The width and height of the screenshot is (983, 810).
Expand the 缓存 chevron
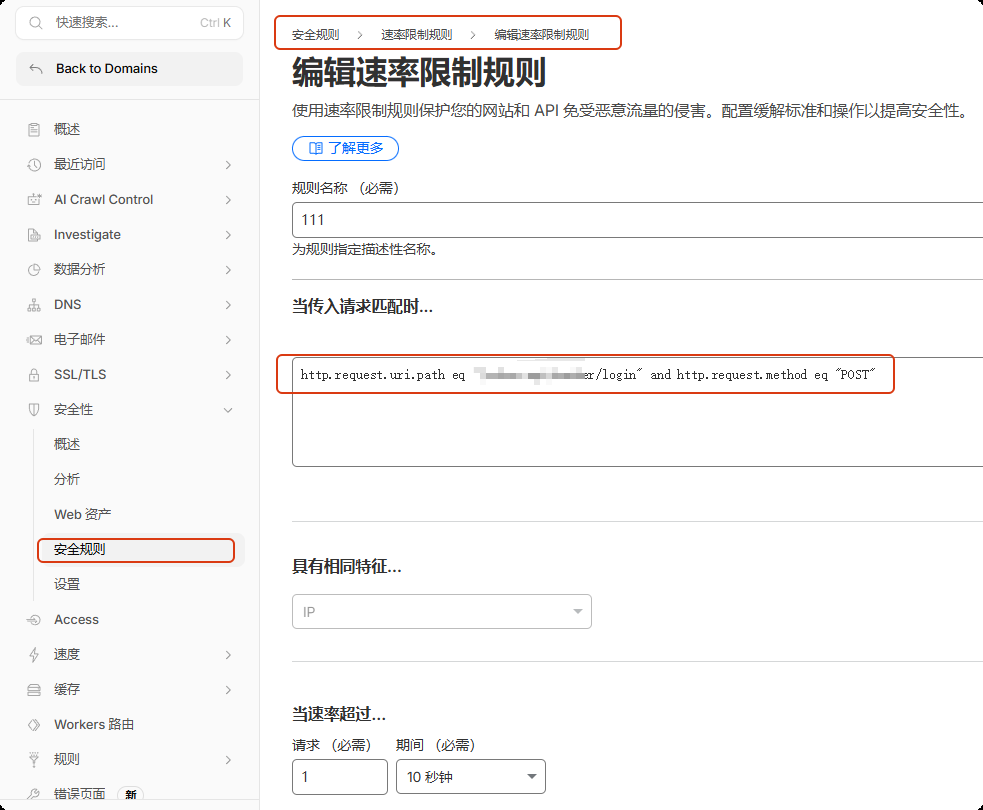click(x=228, y=690)
